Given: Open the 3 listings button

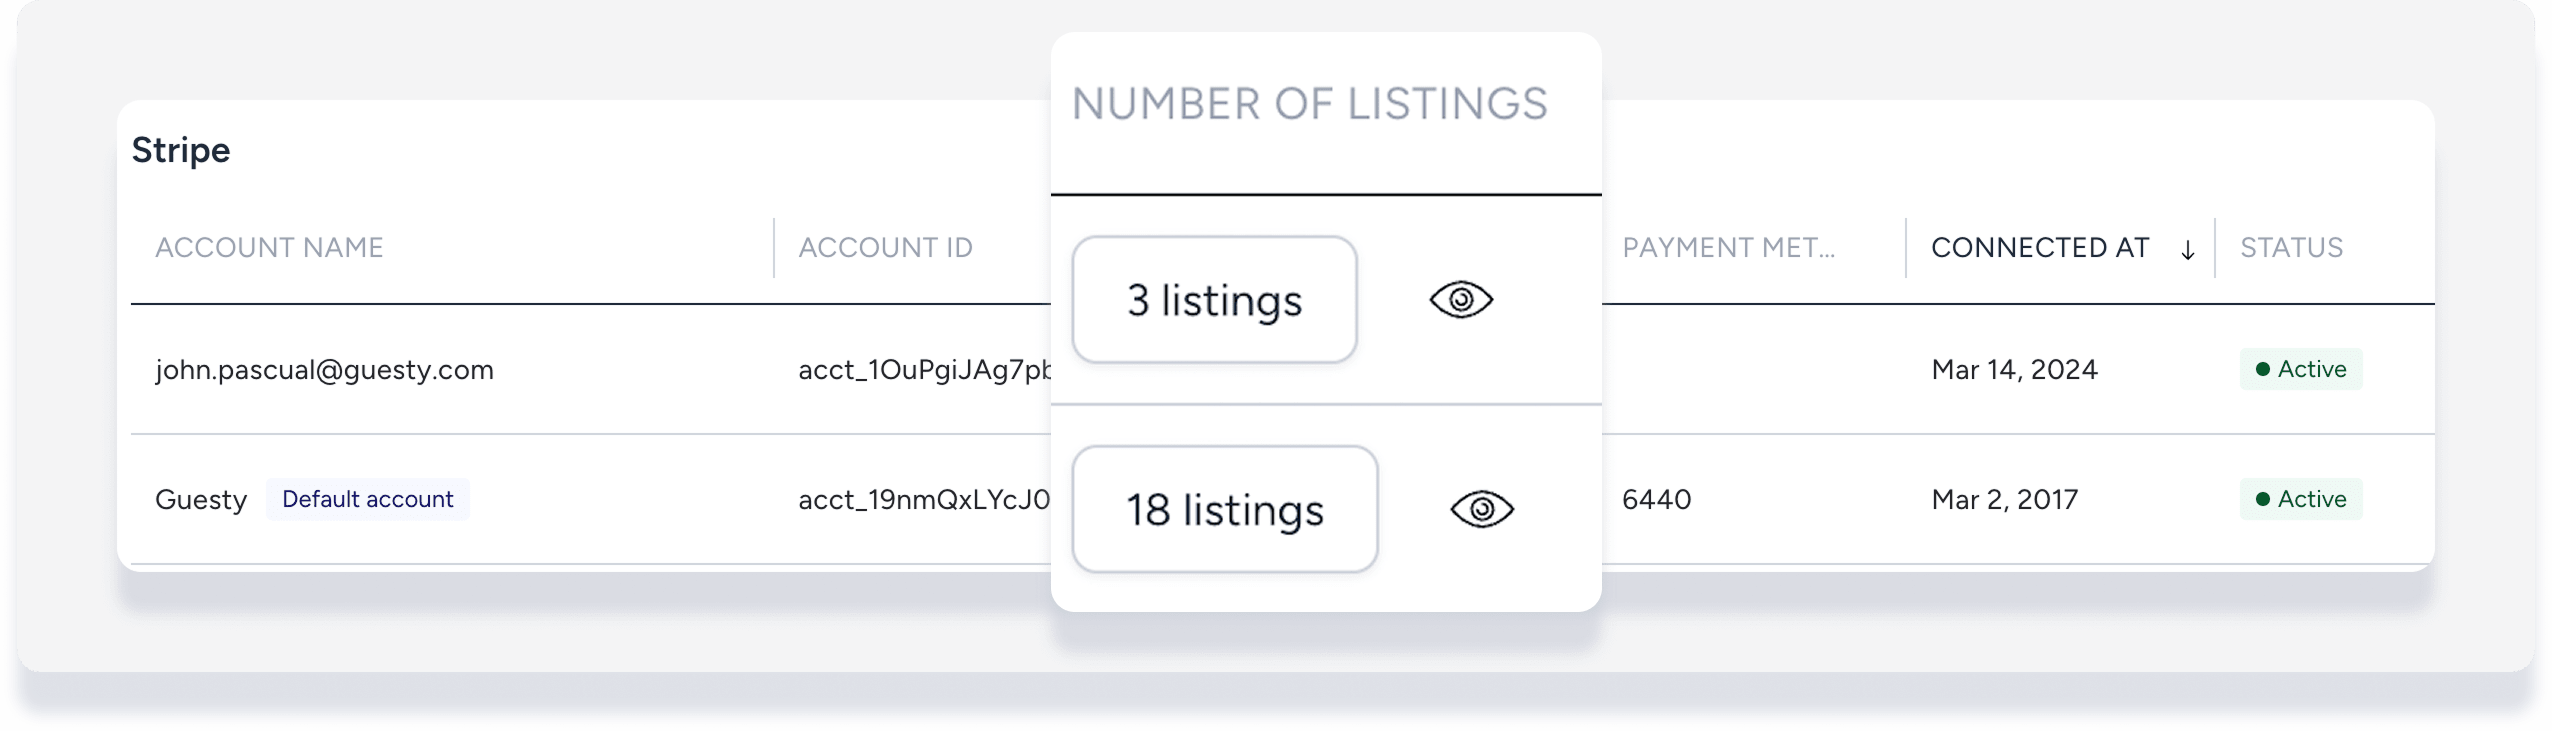Looking at the screenshot, I should (x=1214, y=300).
